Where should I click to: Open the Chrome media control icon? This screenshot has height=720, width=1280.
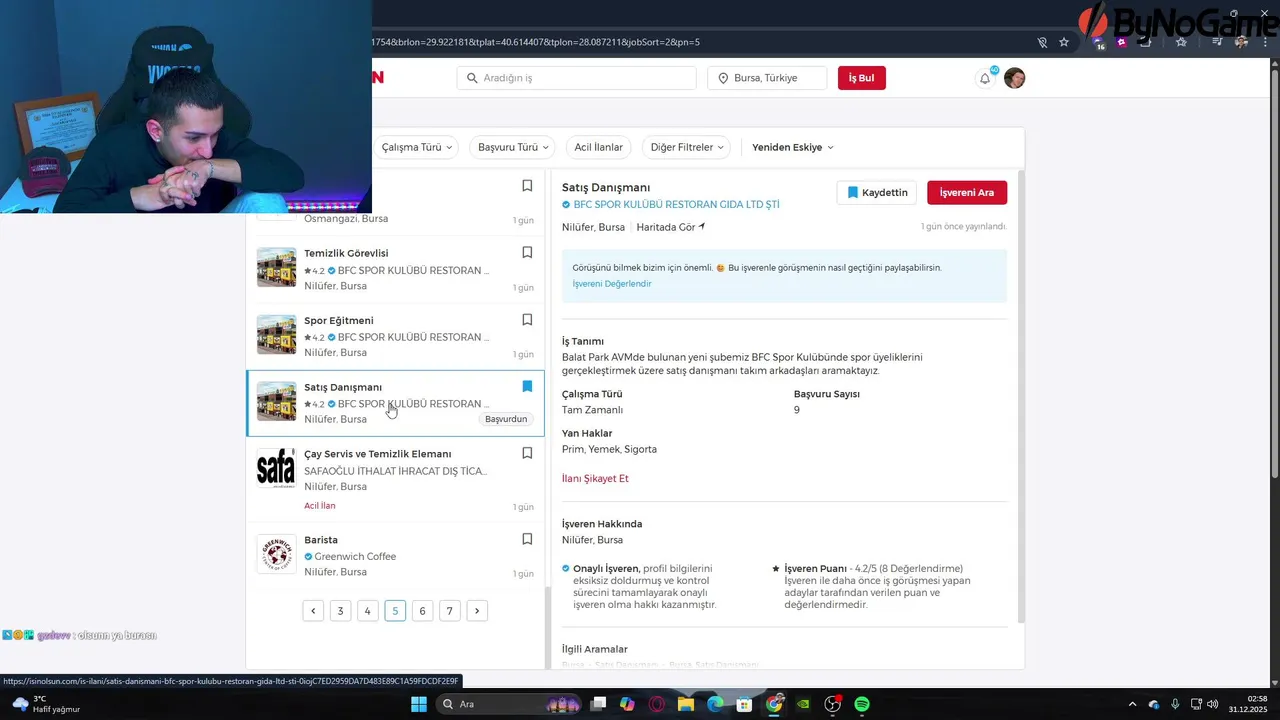coord(1216,42)
